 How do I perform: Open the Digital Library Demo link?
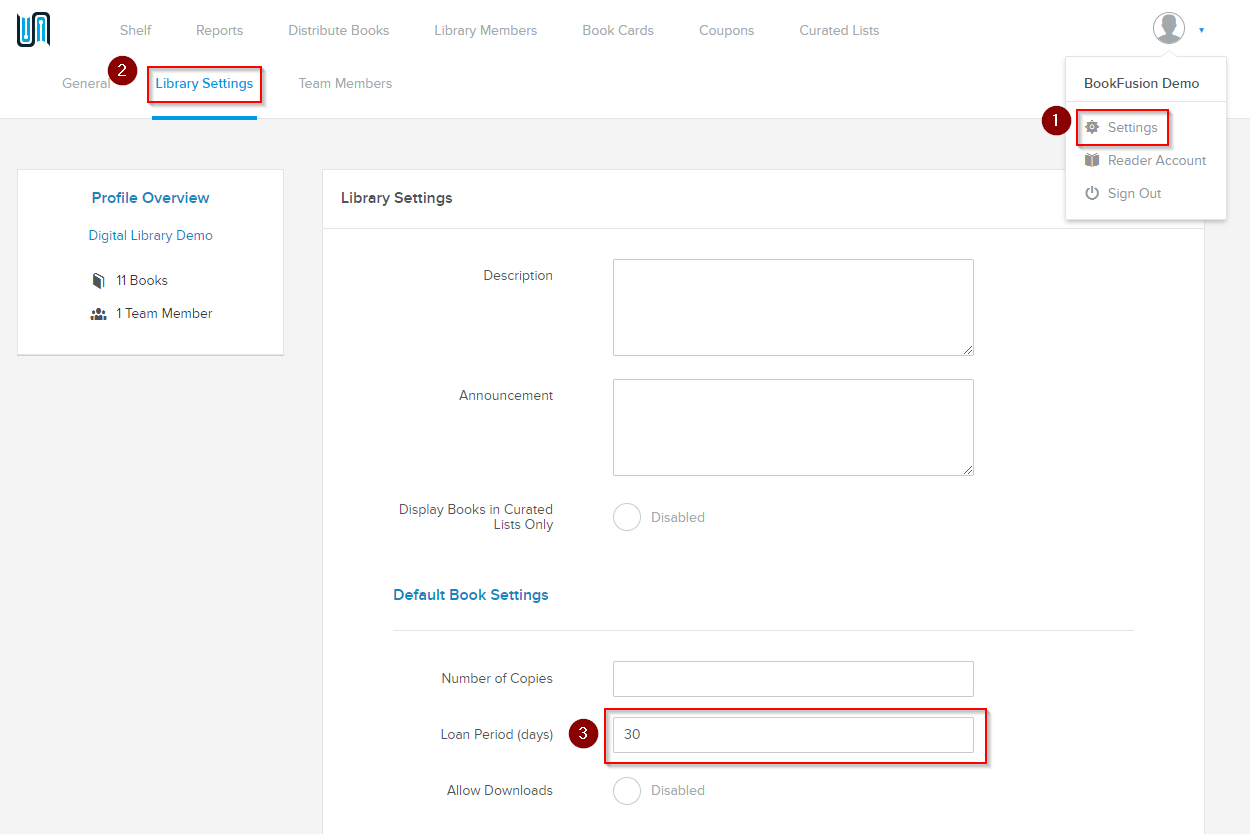(151, 235)
